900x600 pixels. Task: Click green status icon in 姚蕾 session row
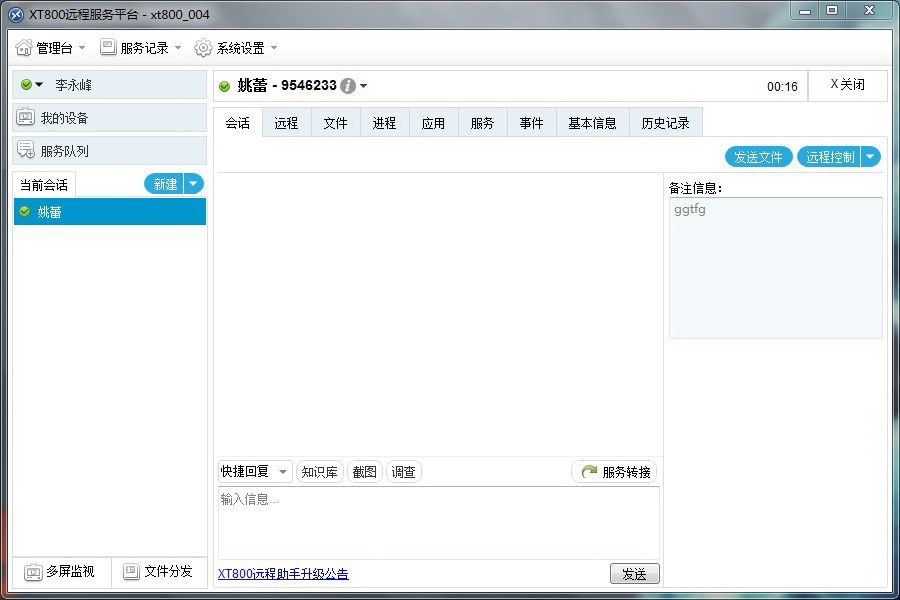coord(25,211)
